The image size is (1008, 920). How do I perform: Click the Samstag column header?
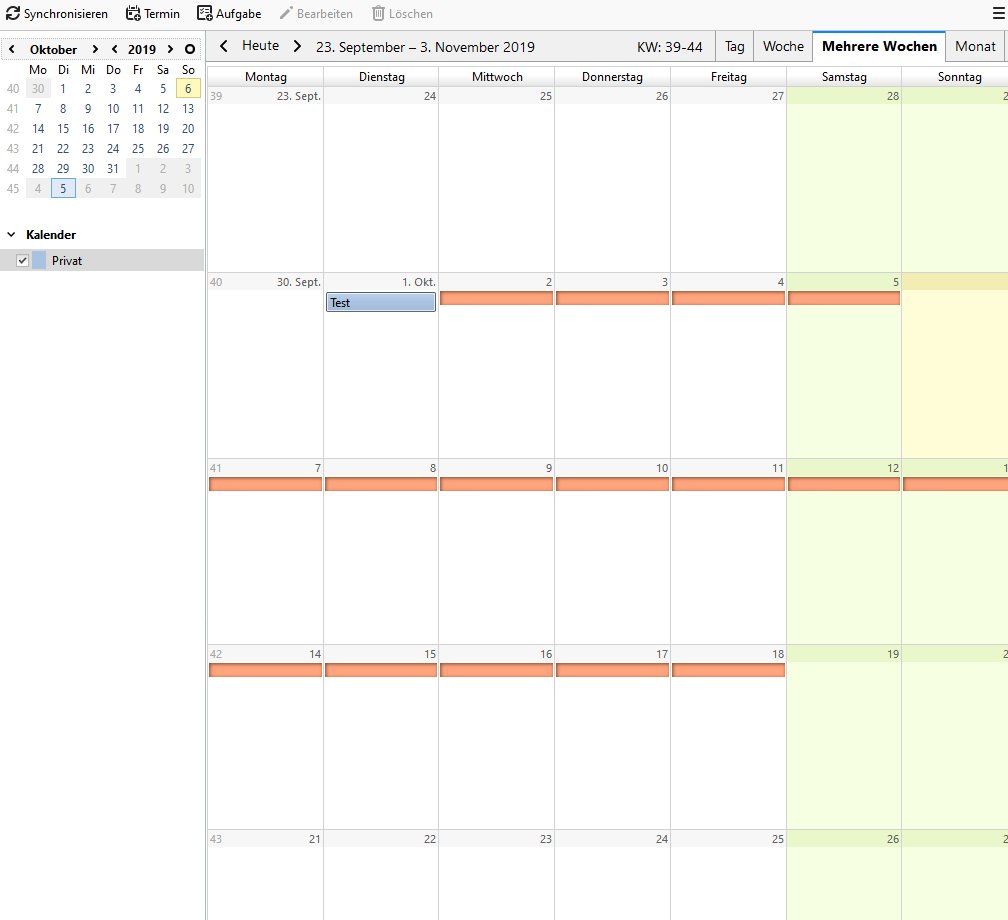click(x=844, y=77)
